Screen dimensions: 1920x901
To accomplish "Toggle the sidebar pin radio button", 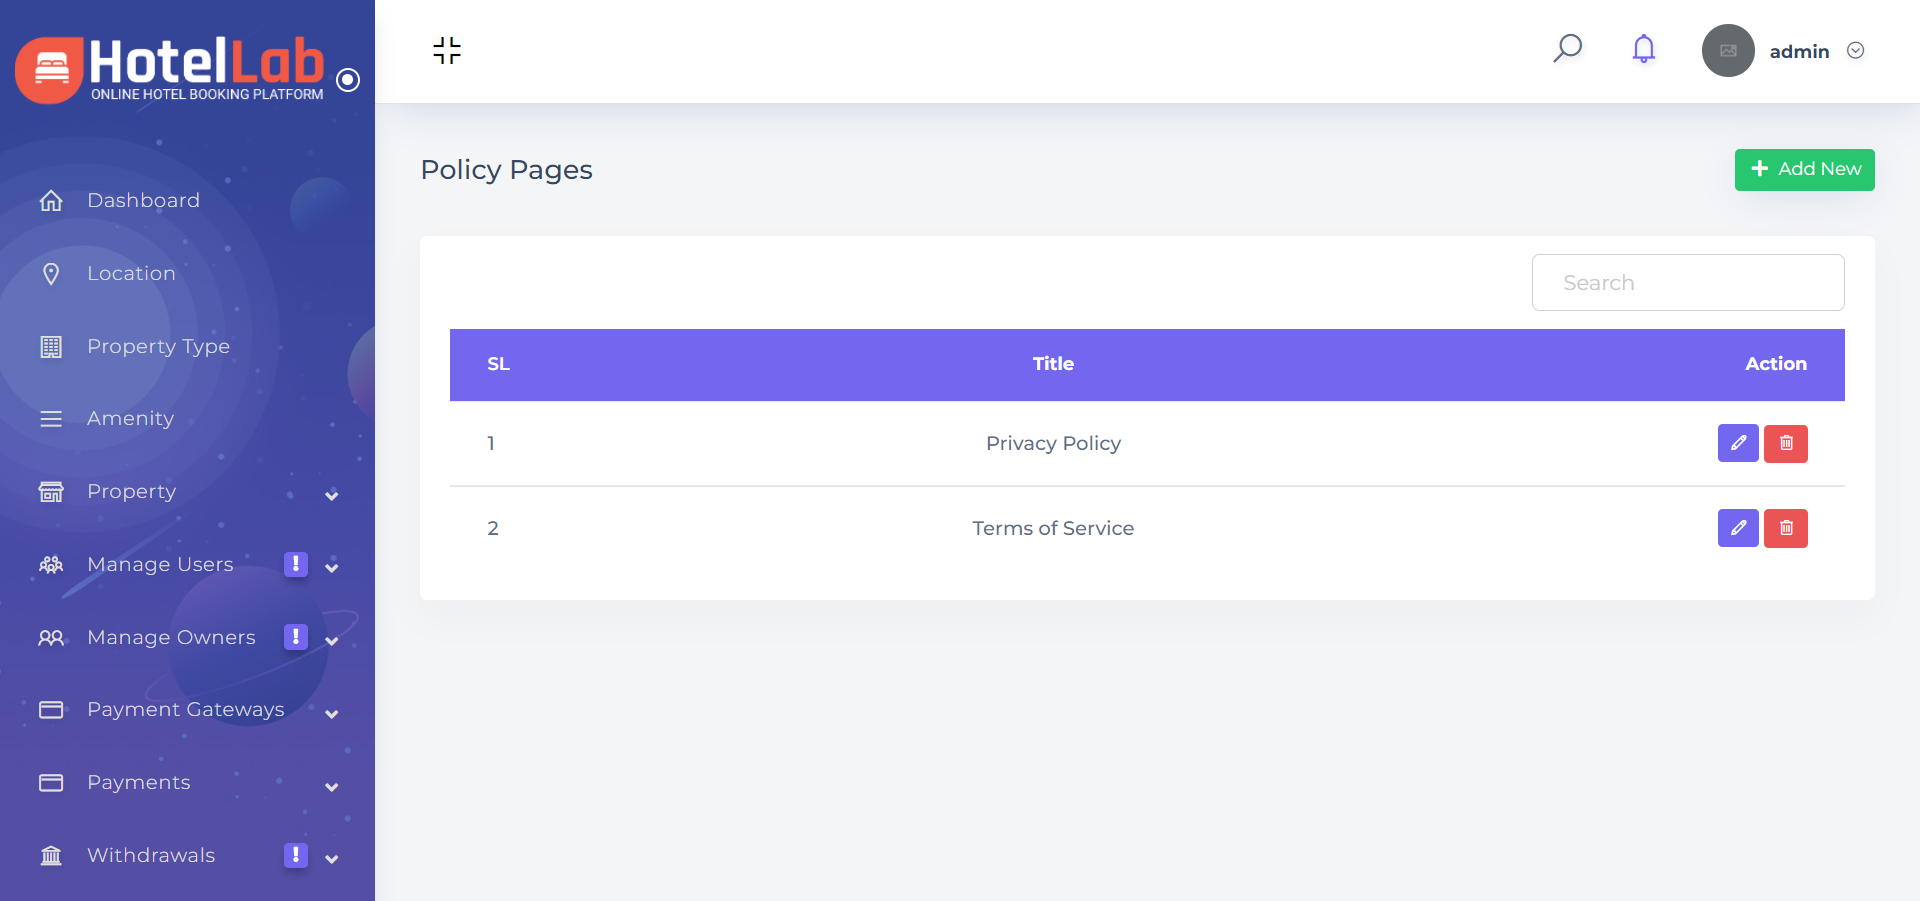I will [x=348, y=80].
